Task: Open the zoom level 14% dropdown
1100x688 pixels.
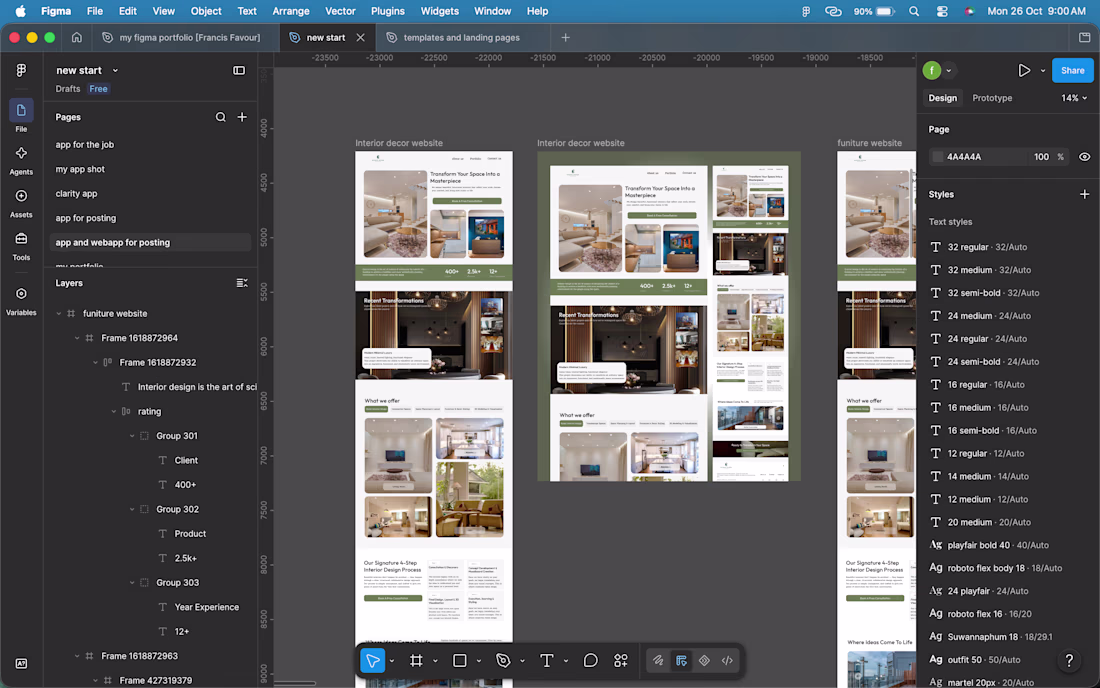Action: [x=1074, y=98]
